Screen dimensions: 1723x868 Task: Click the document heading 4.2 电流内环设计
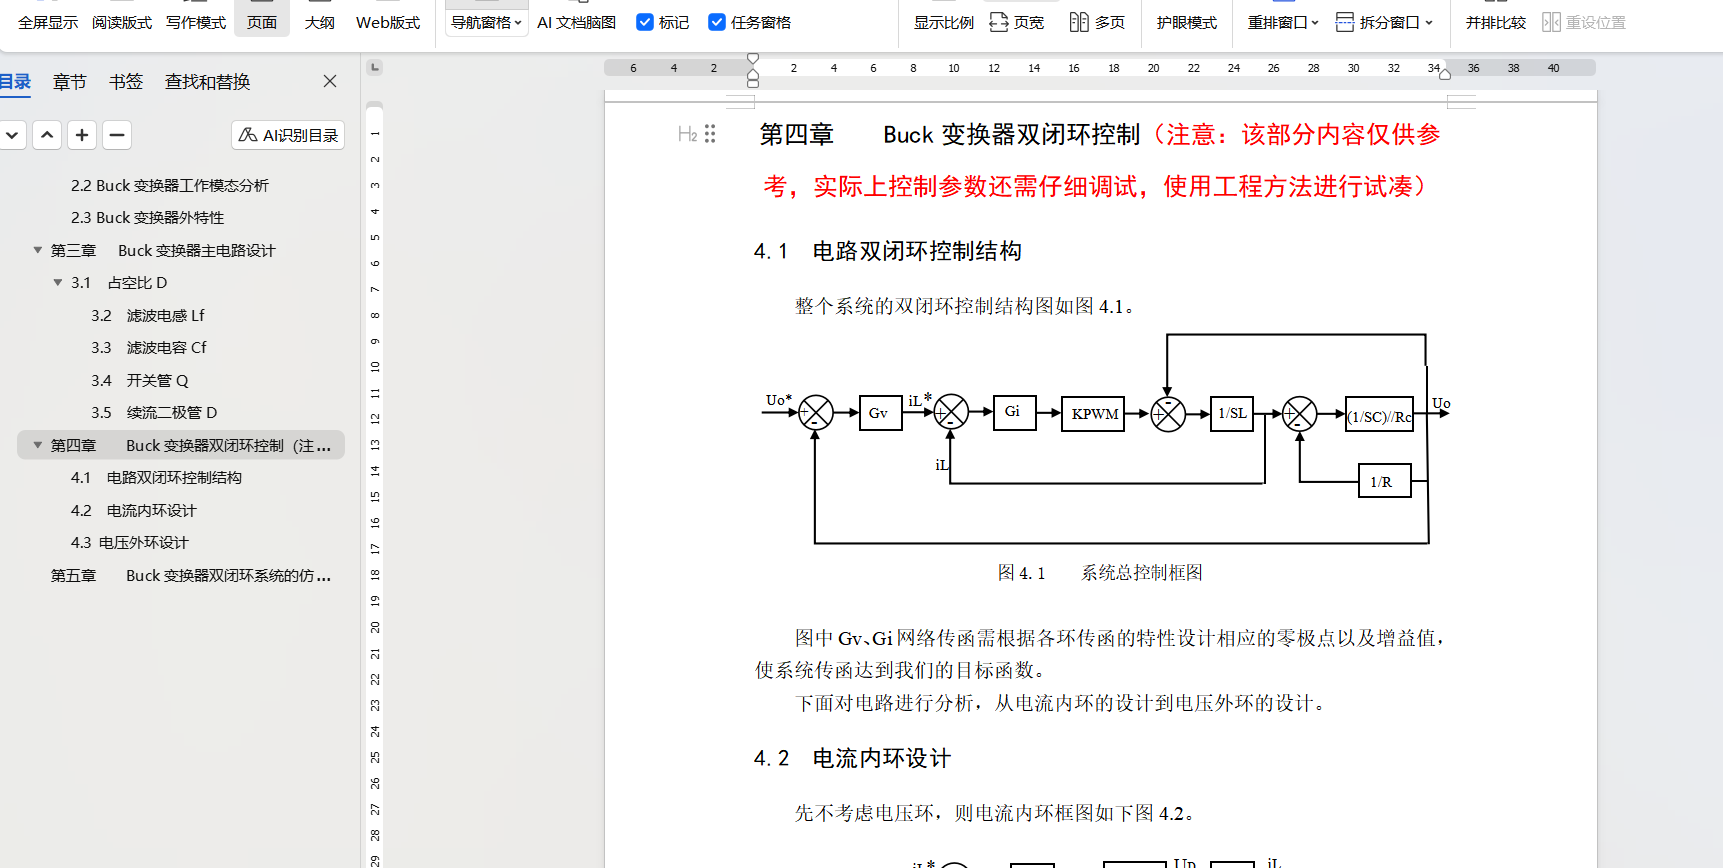tap(852, 758)
